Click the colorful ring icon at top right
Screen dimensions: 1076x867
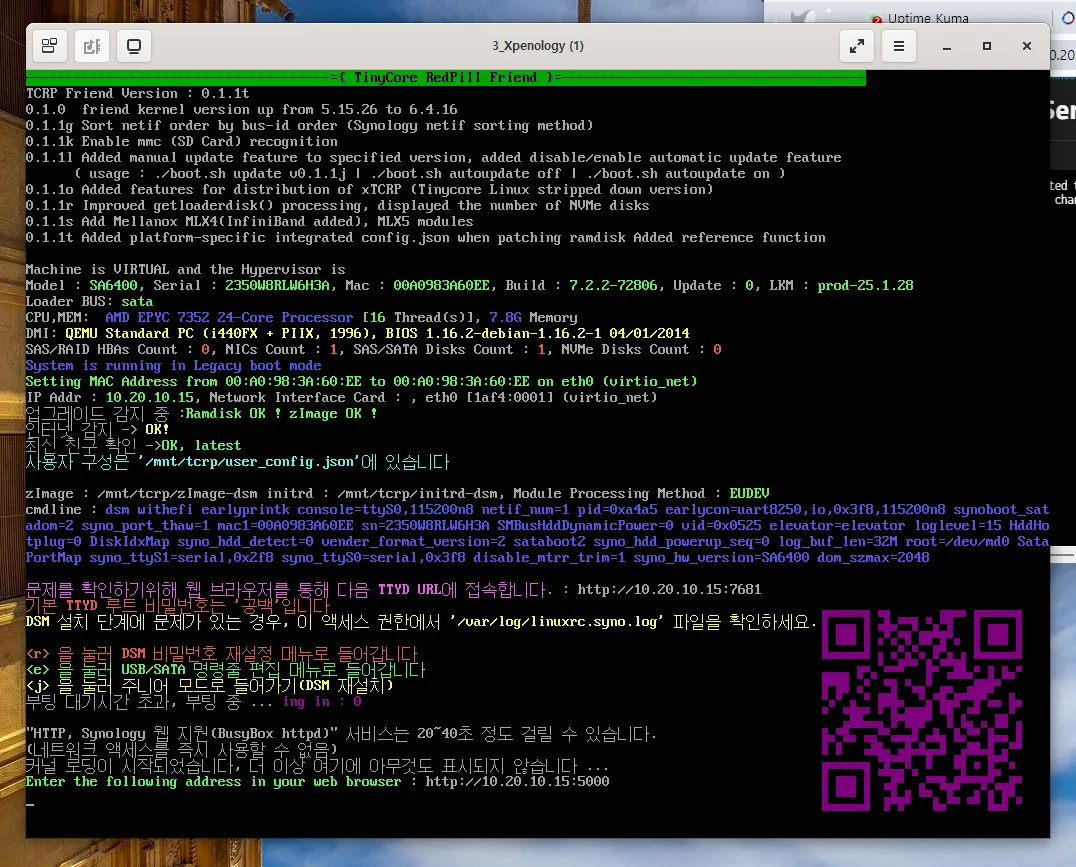1068,18
